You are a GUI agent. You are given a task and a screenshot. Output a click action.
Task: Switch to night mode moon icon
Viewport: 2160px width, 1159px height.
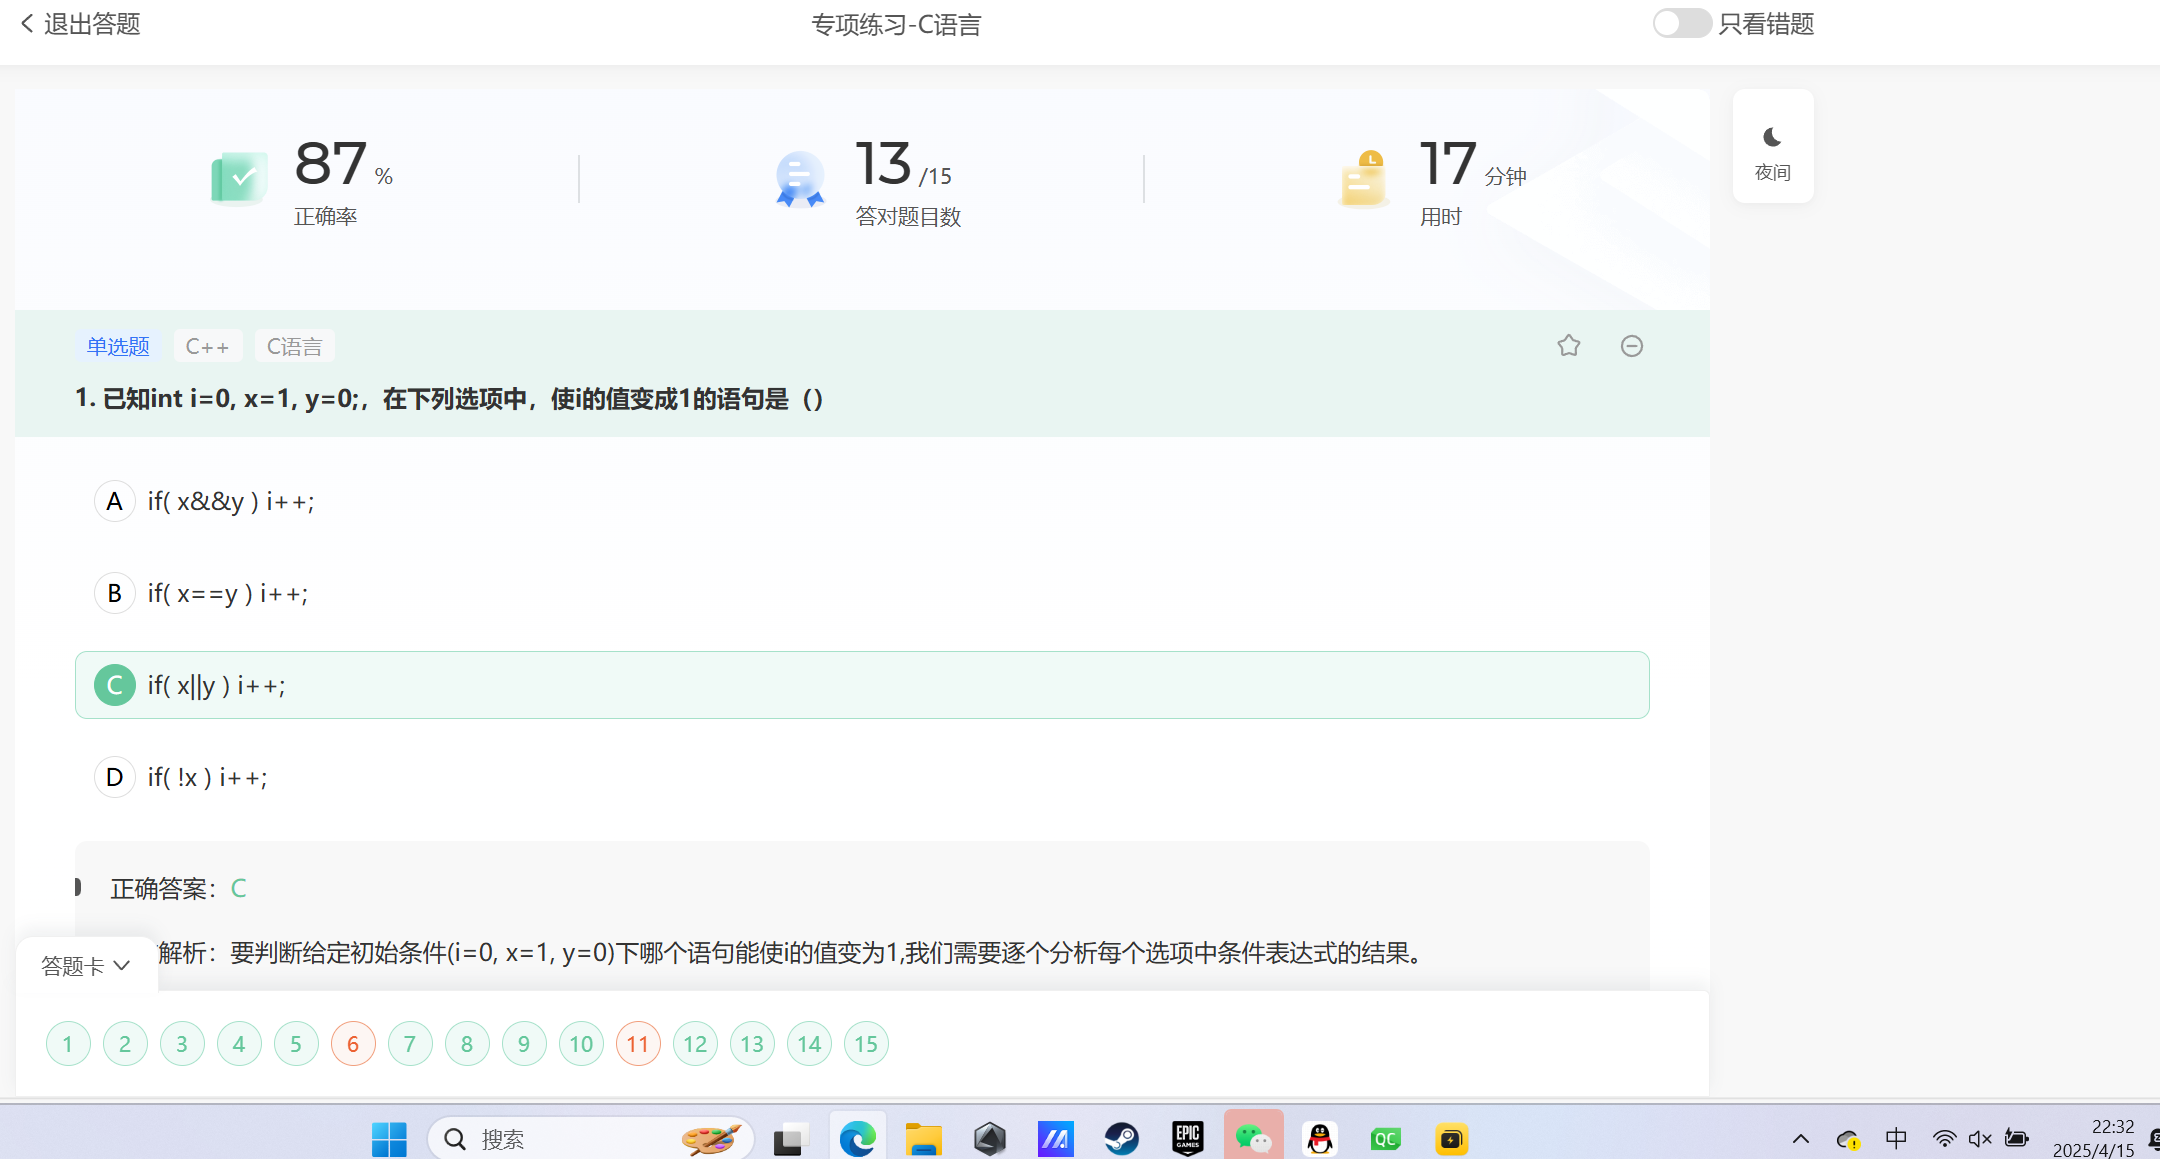(1772, 147)
